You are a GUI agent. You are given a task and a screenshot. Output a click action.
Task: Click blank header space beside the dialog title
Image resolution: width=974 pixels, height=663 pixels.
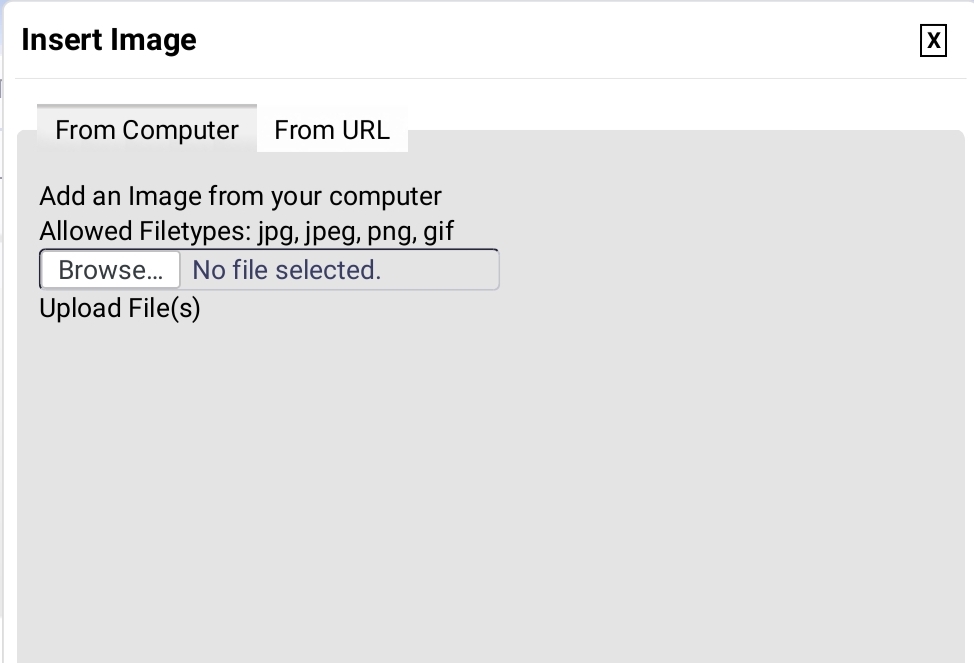click(x=550, y=40)
